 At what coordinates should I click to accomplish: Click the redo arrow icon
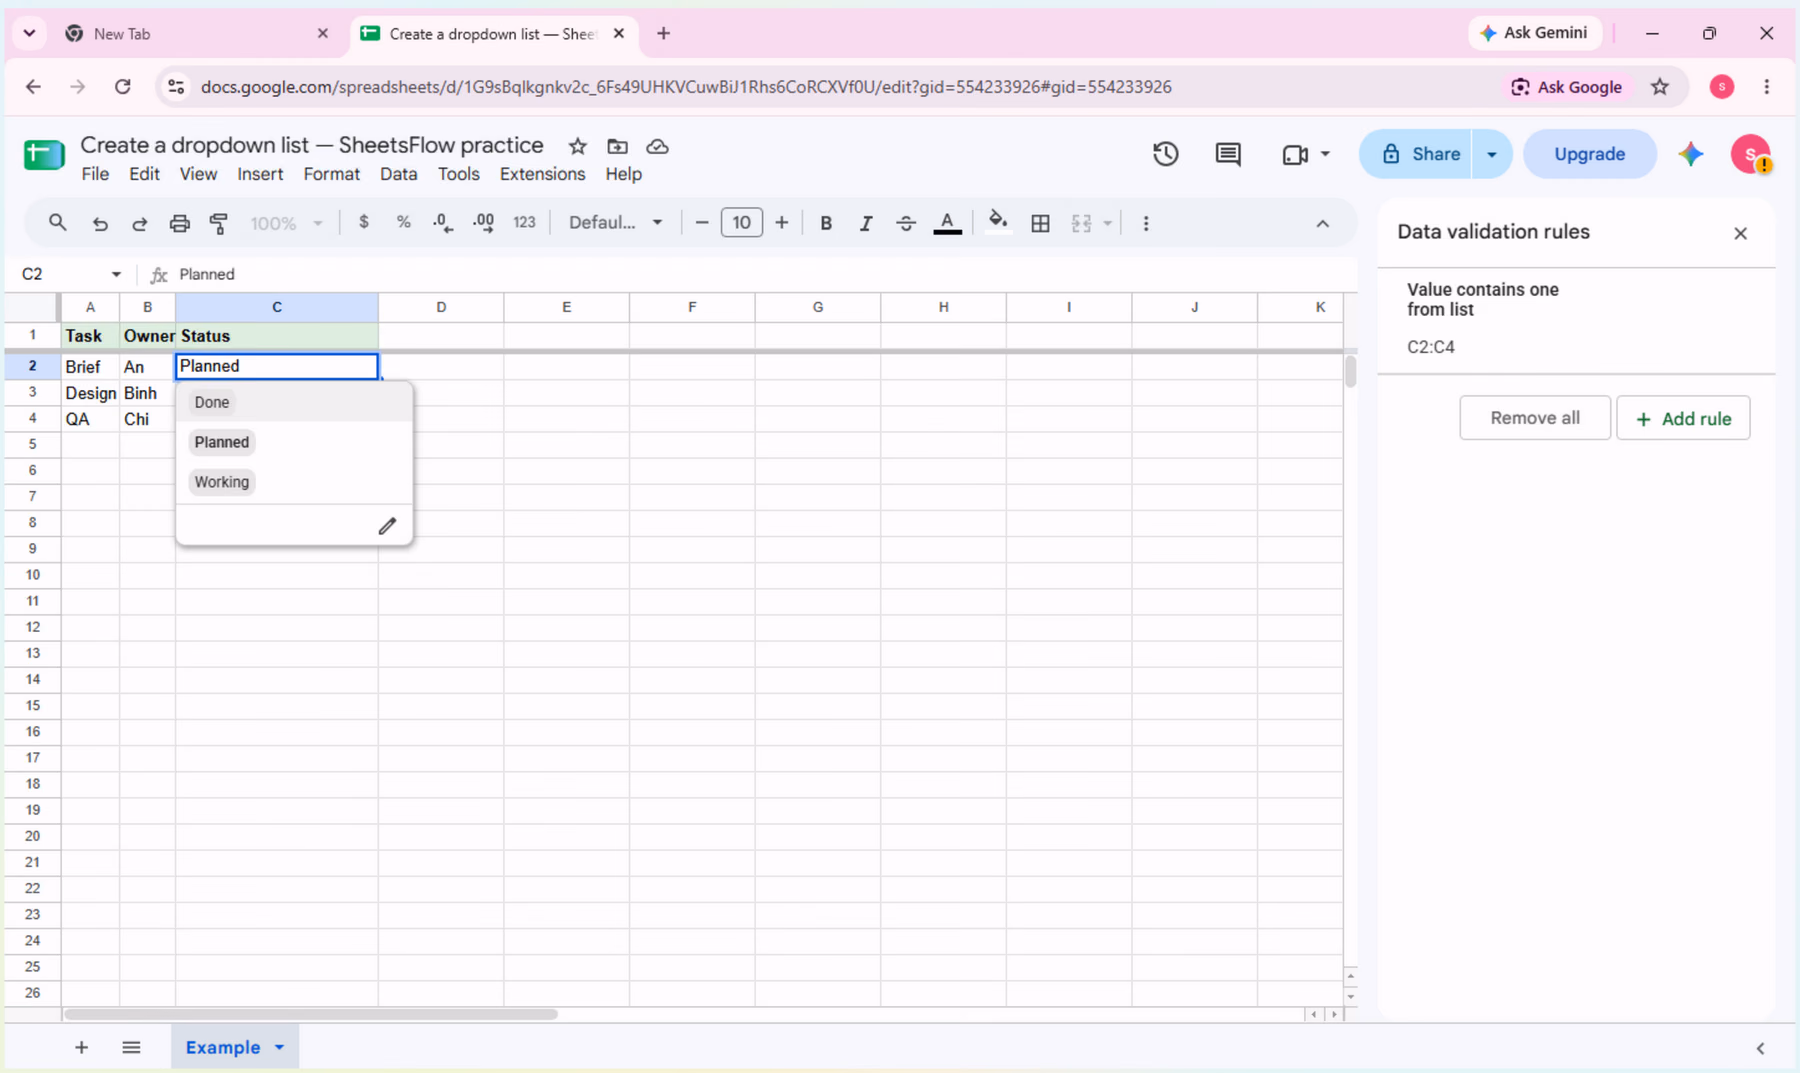[140, 223]
